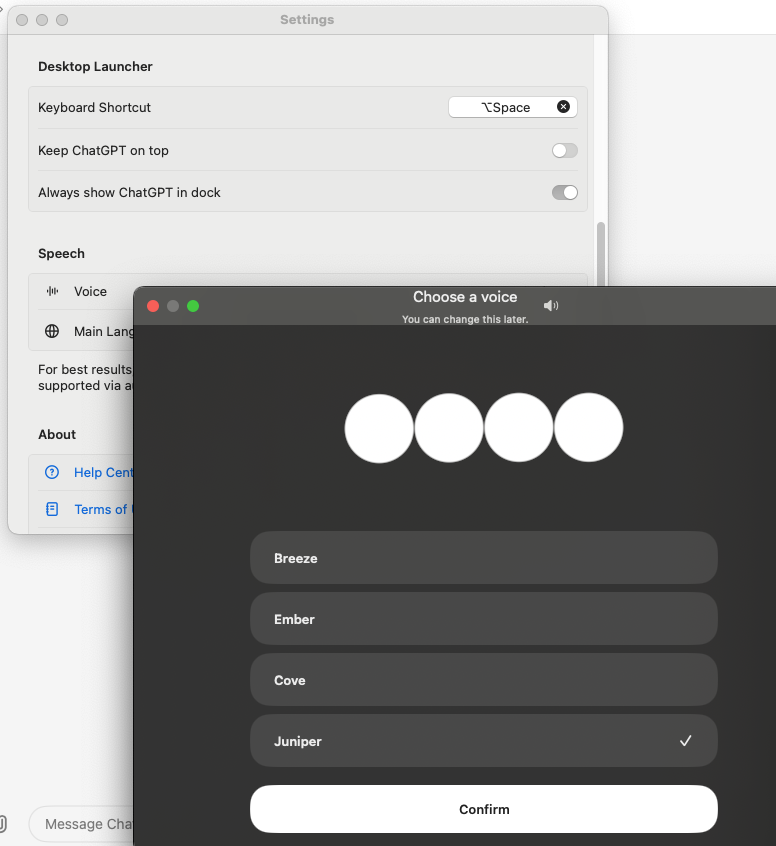Click the Keyboard Shortcut label
Screen dimensions: 776x846
[94, 107]
